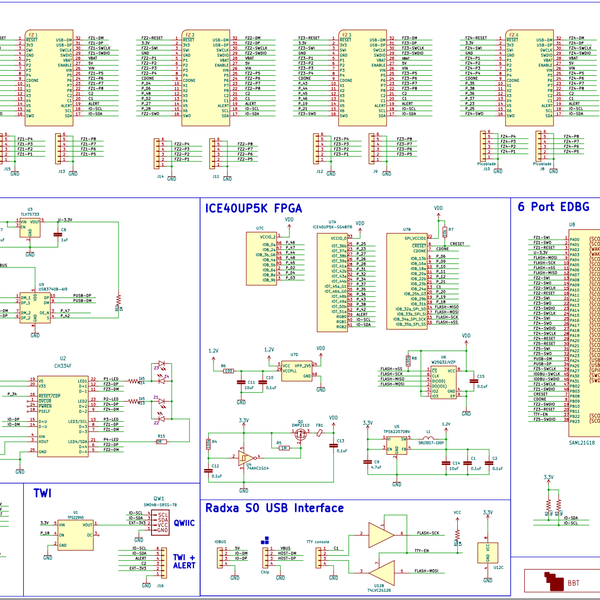Screen dimensions: 600x600
Task: Select the "TWI + ALERT" label
Action: [184, 561]
